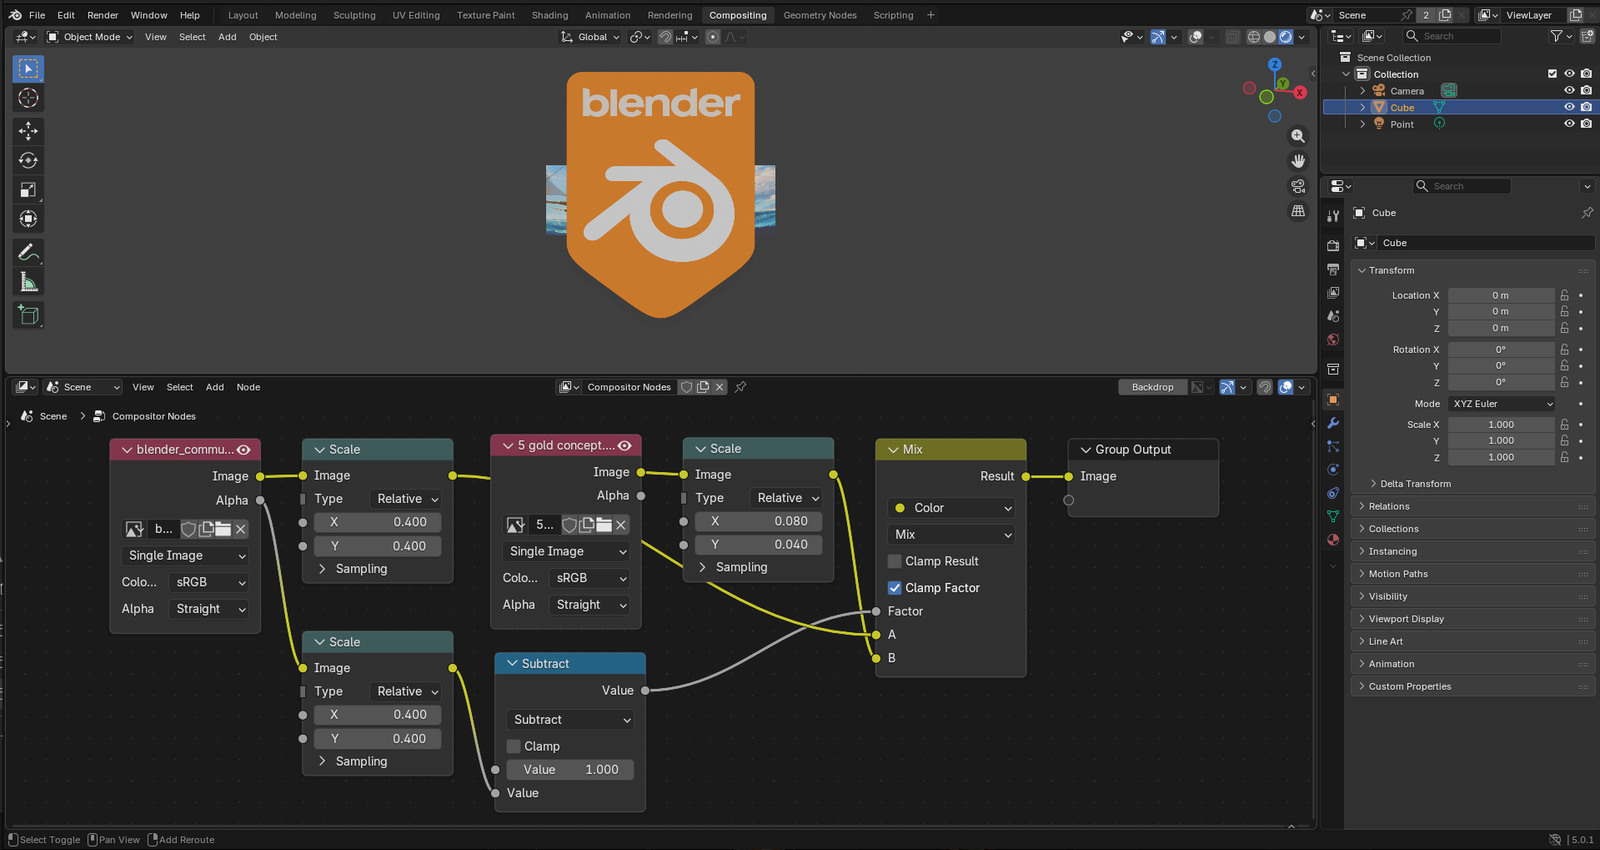This screenshot has width=1600, height=850.
Task: Open Subtract operation dropdown in math node
Action: click(x=570, y=720)
